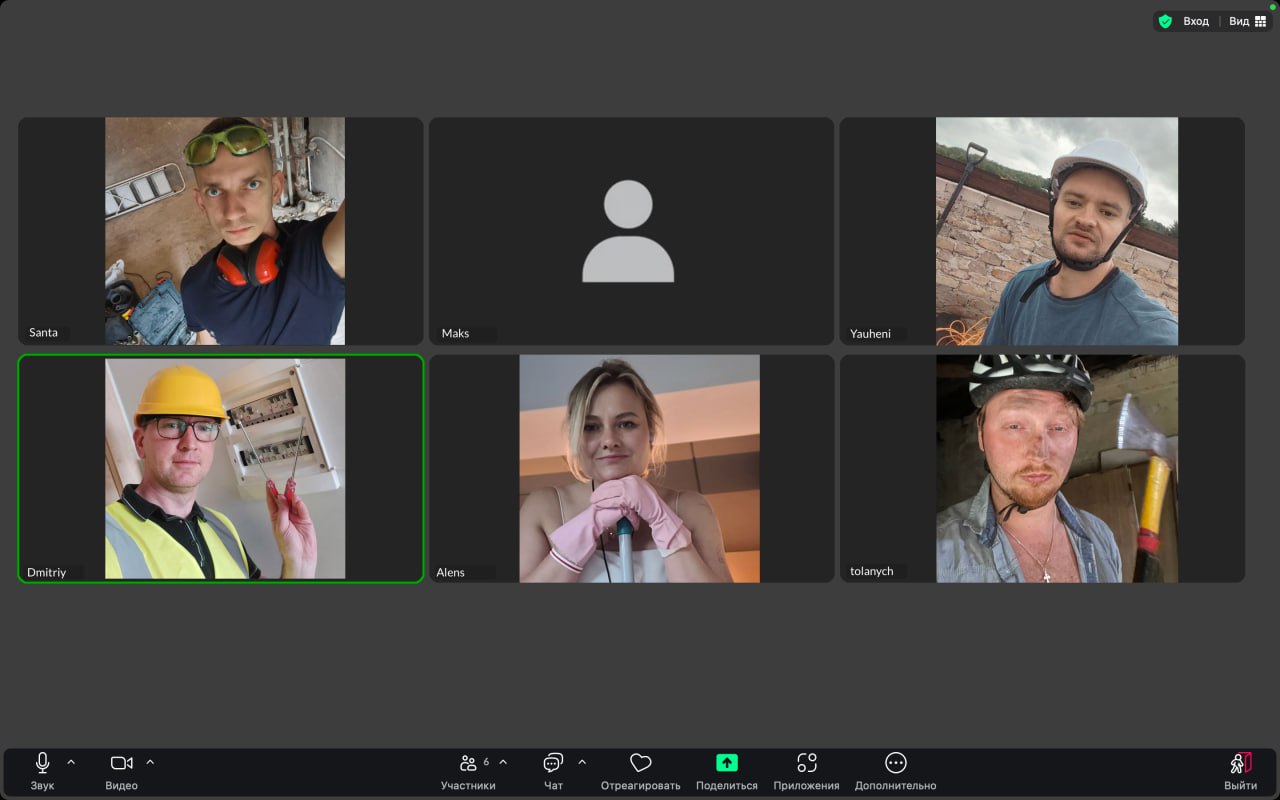This screenshot has height=800, width=1280.
Task: Click the Yauheni name label
Action: pyautogui.click(x=870, y=333)
